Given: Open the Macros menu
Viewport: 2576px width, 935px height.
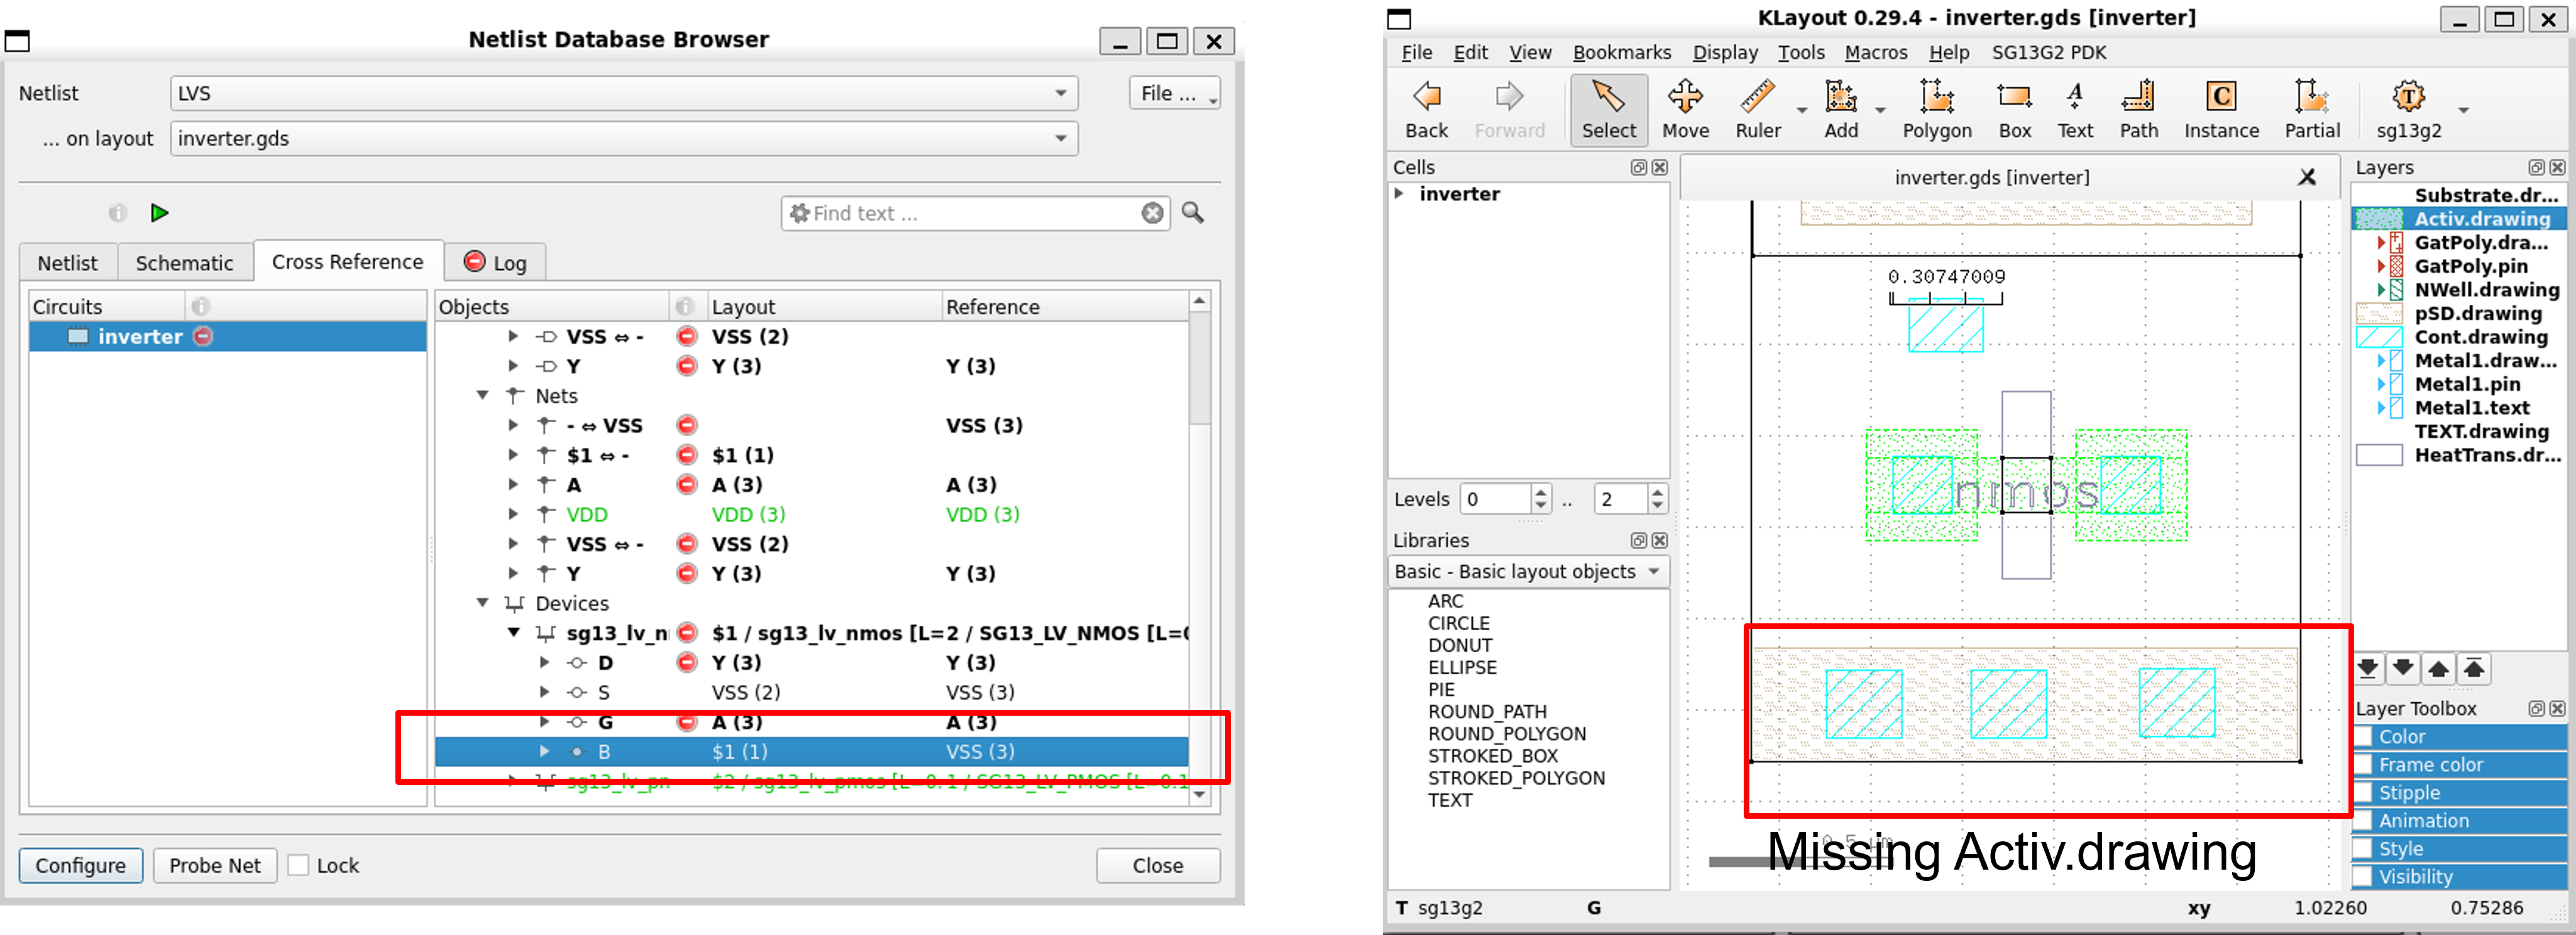Looking at the screenshot, I should (x=1875, y=52).
